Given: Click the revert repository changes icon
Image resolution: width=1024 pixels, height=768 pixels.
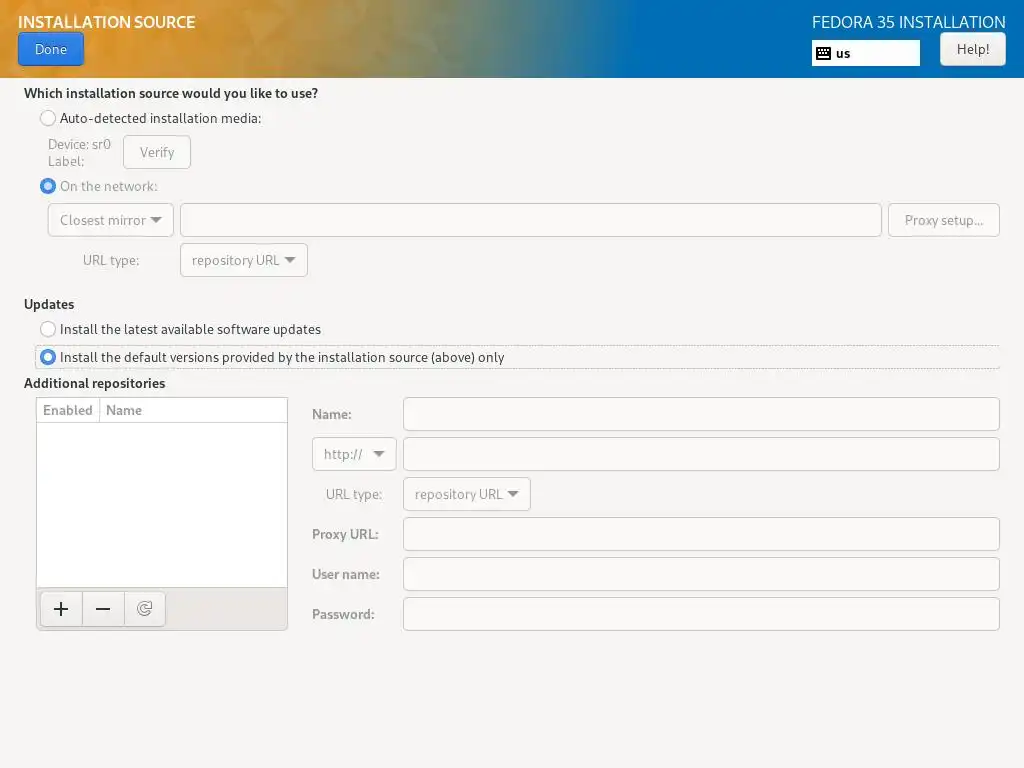Looking at the screenshot, I should click(144, 609).
